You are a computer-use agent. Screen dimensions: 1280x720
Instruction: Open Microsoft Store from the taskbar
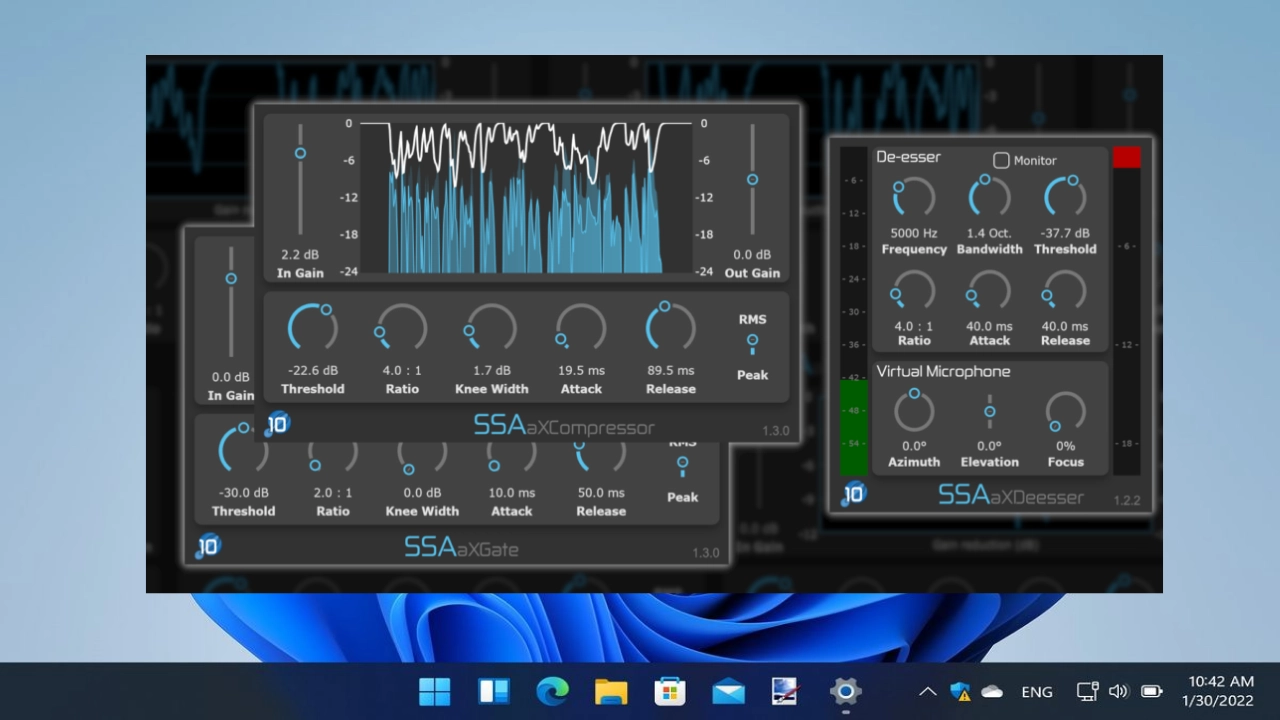[x=670, y=691]
